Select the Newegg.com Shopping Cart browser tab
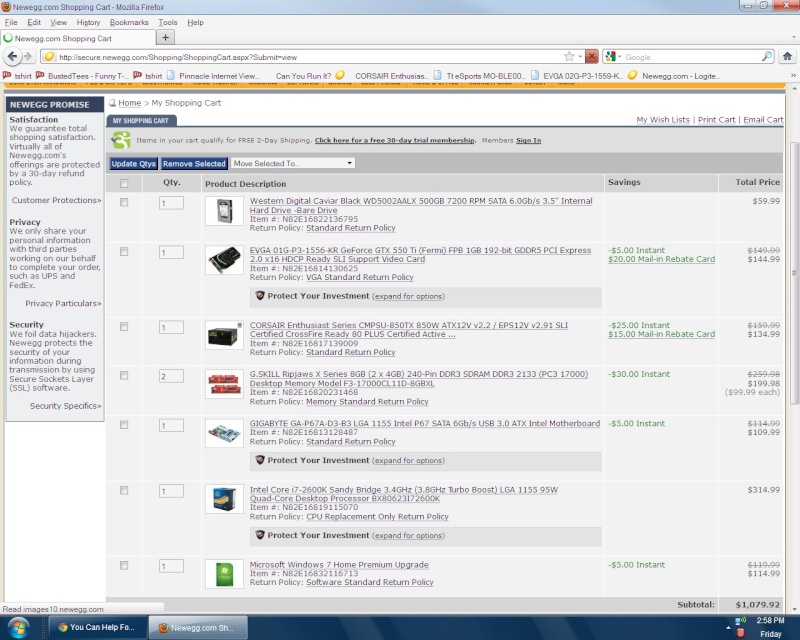 (78, 38)
